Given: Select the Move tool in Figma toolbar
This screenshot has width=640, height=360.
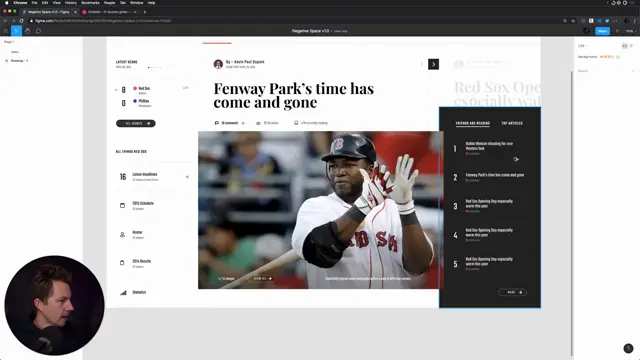Looking at the screenshot, I should coord(16,31).
